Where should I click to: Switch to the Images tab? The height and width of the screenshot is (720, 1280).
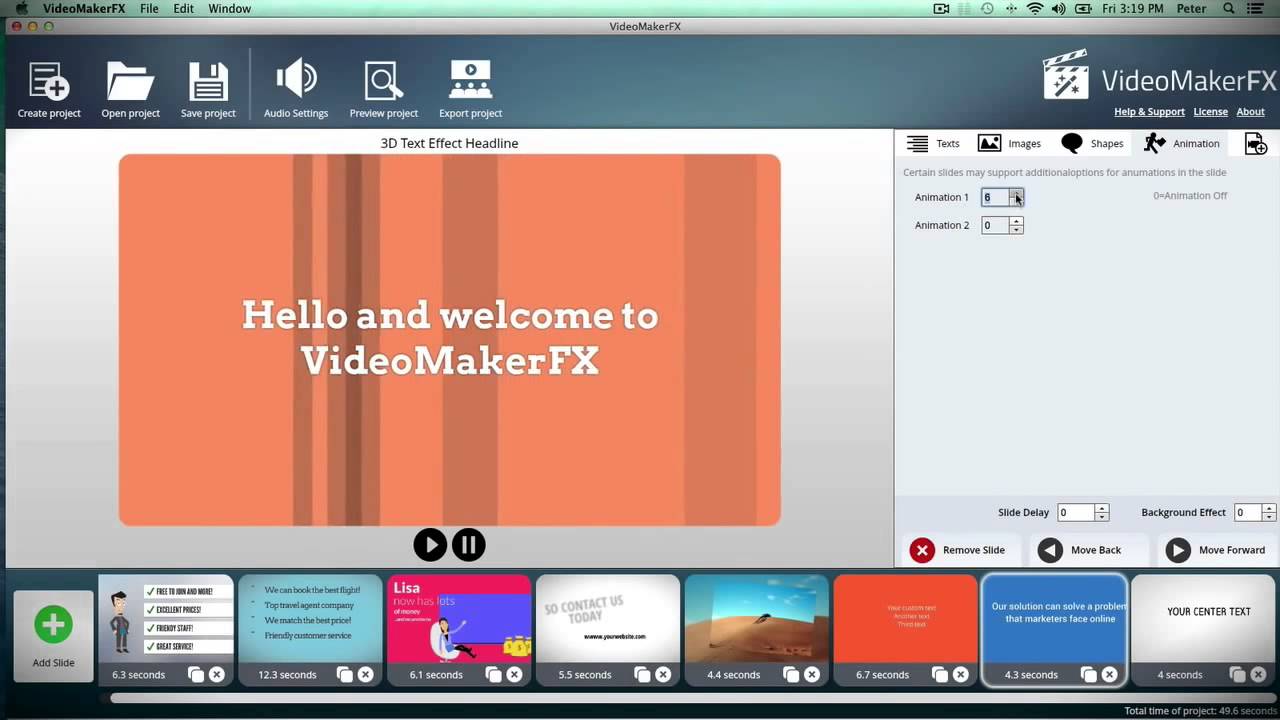(1009, 144)
